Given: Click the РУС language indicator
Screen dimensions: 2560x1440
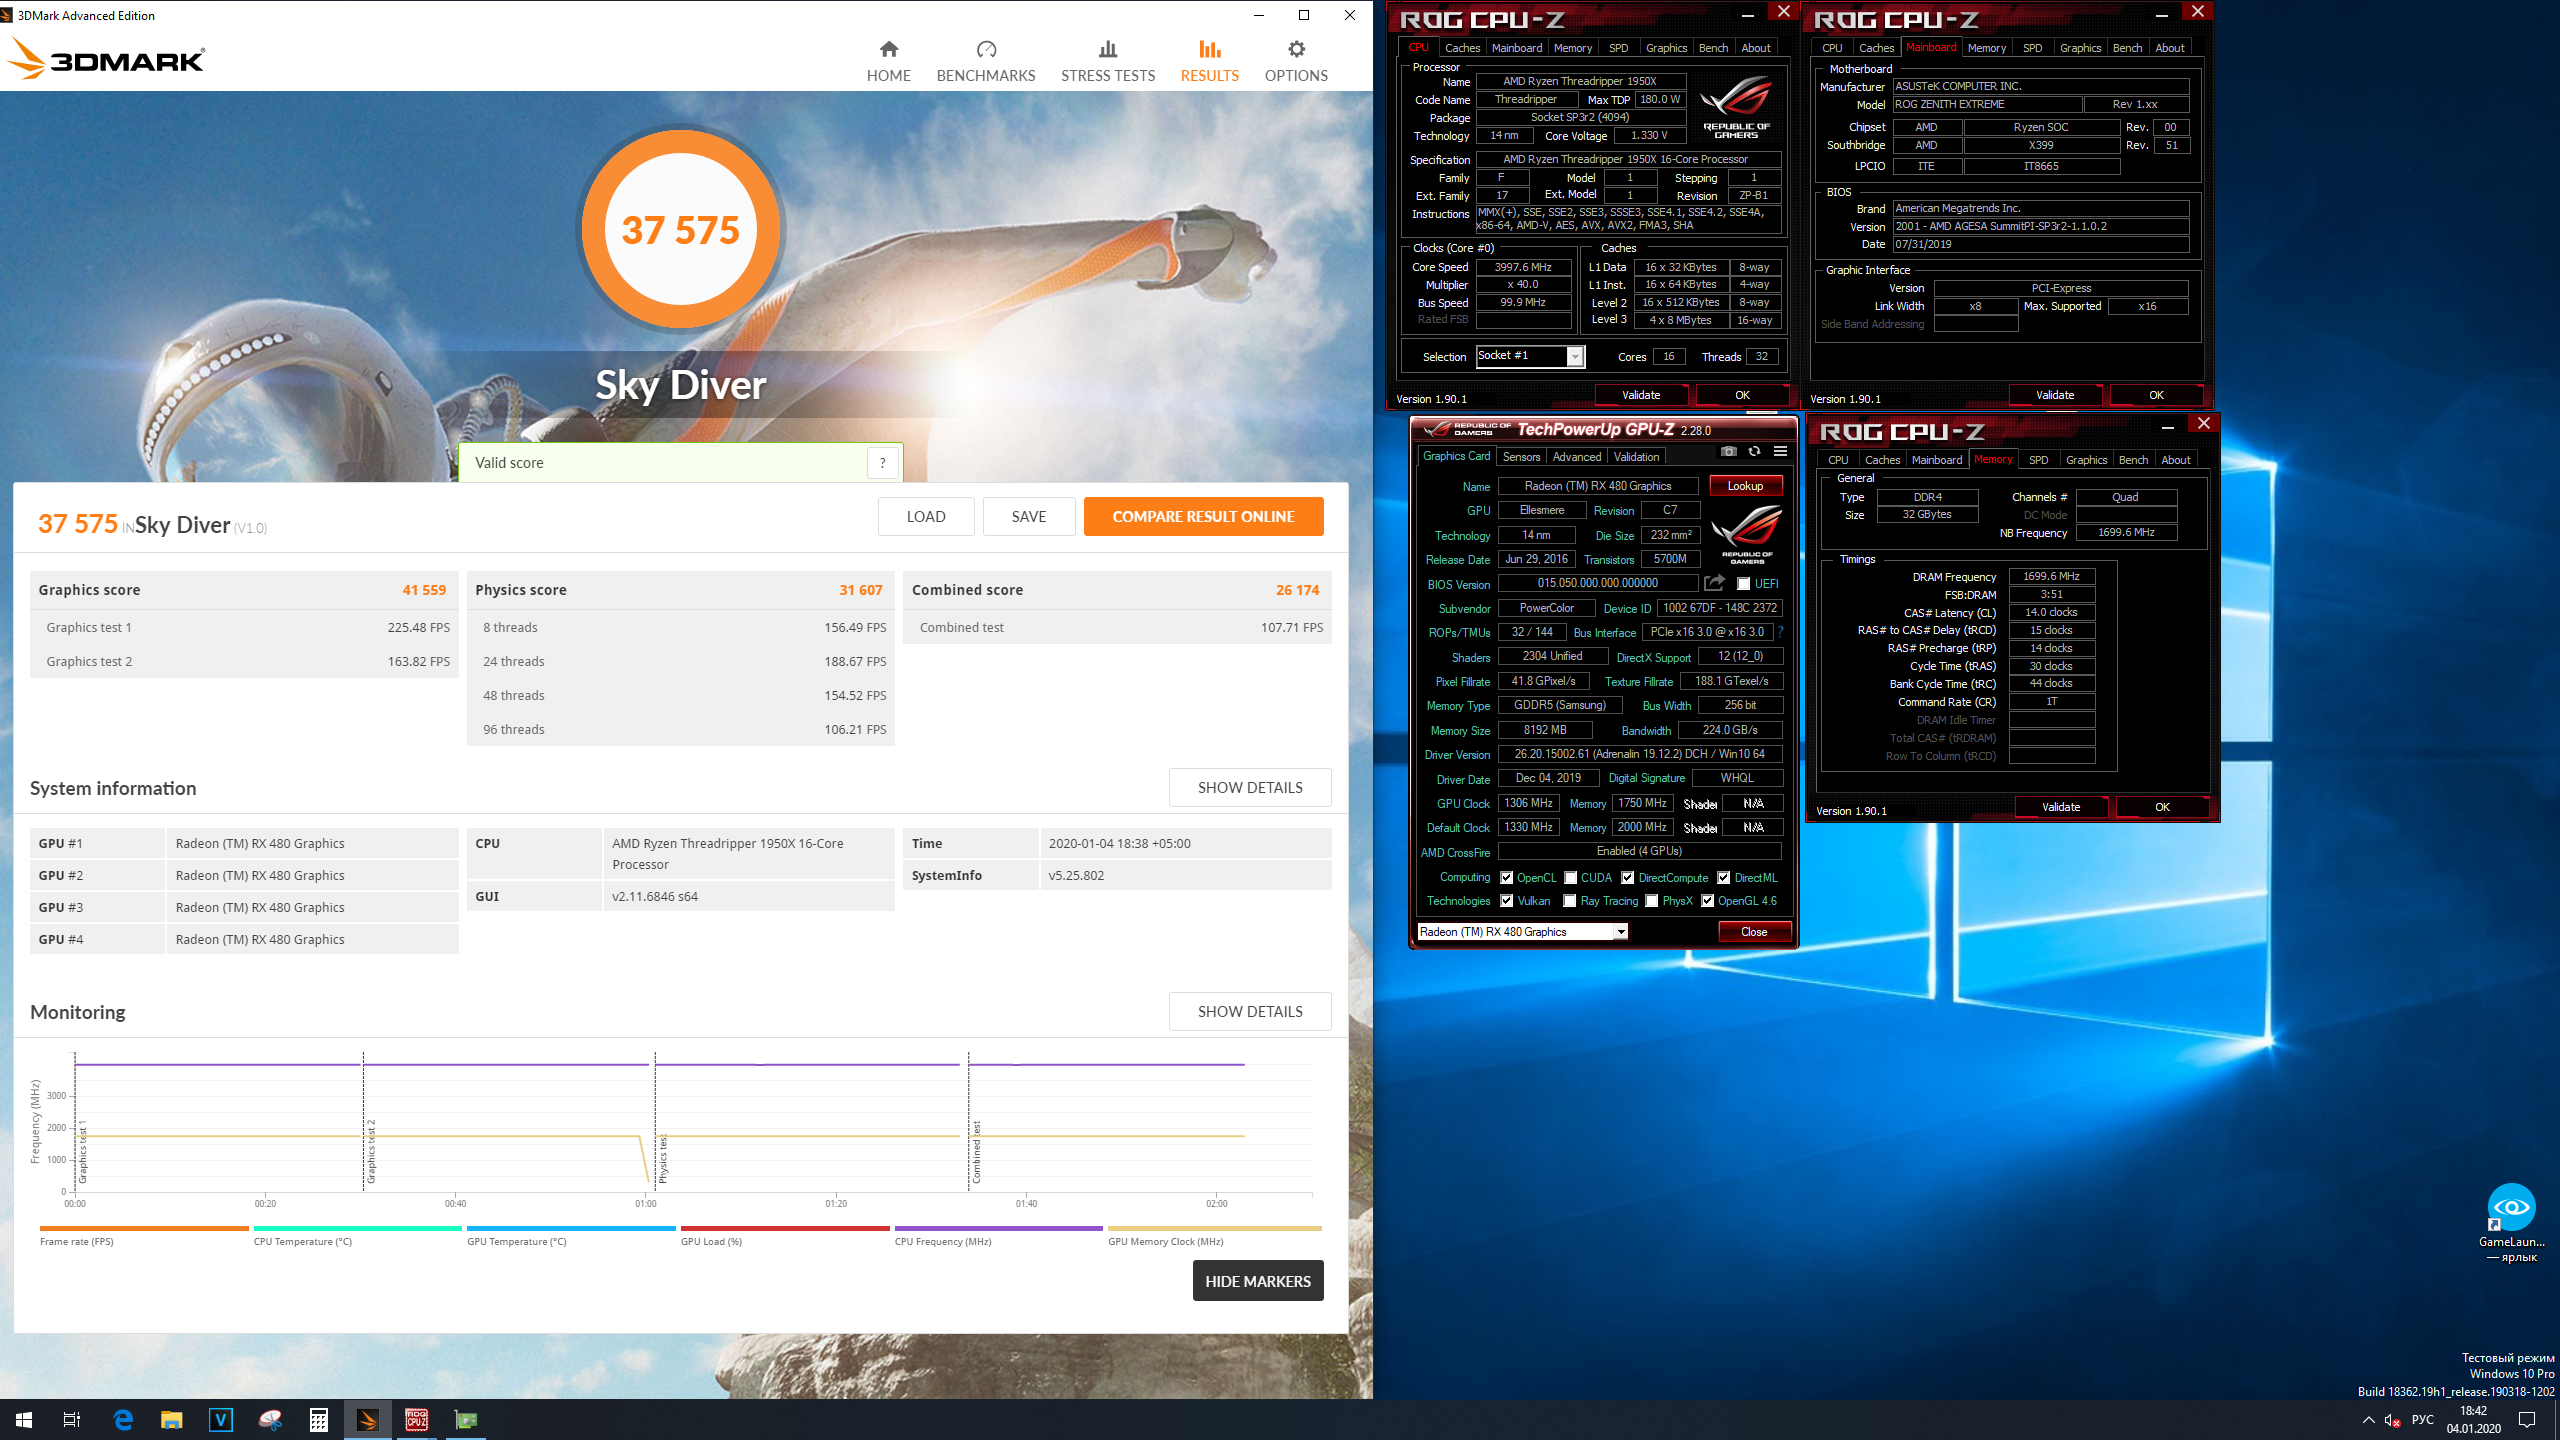Looking at the screenshot, I should pyautogui.click(x=2423, y=1420).
